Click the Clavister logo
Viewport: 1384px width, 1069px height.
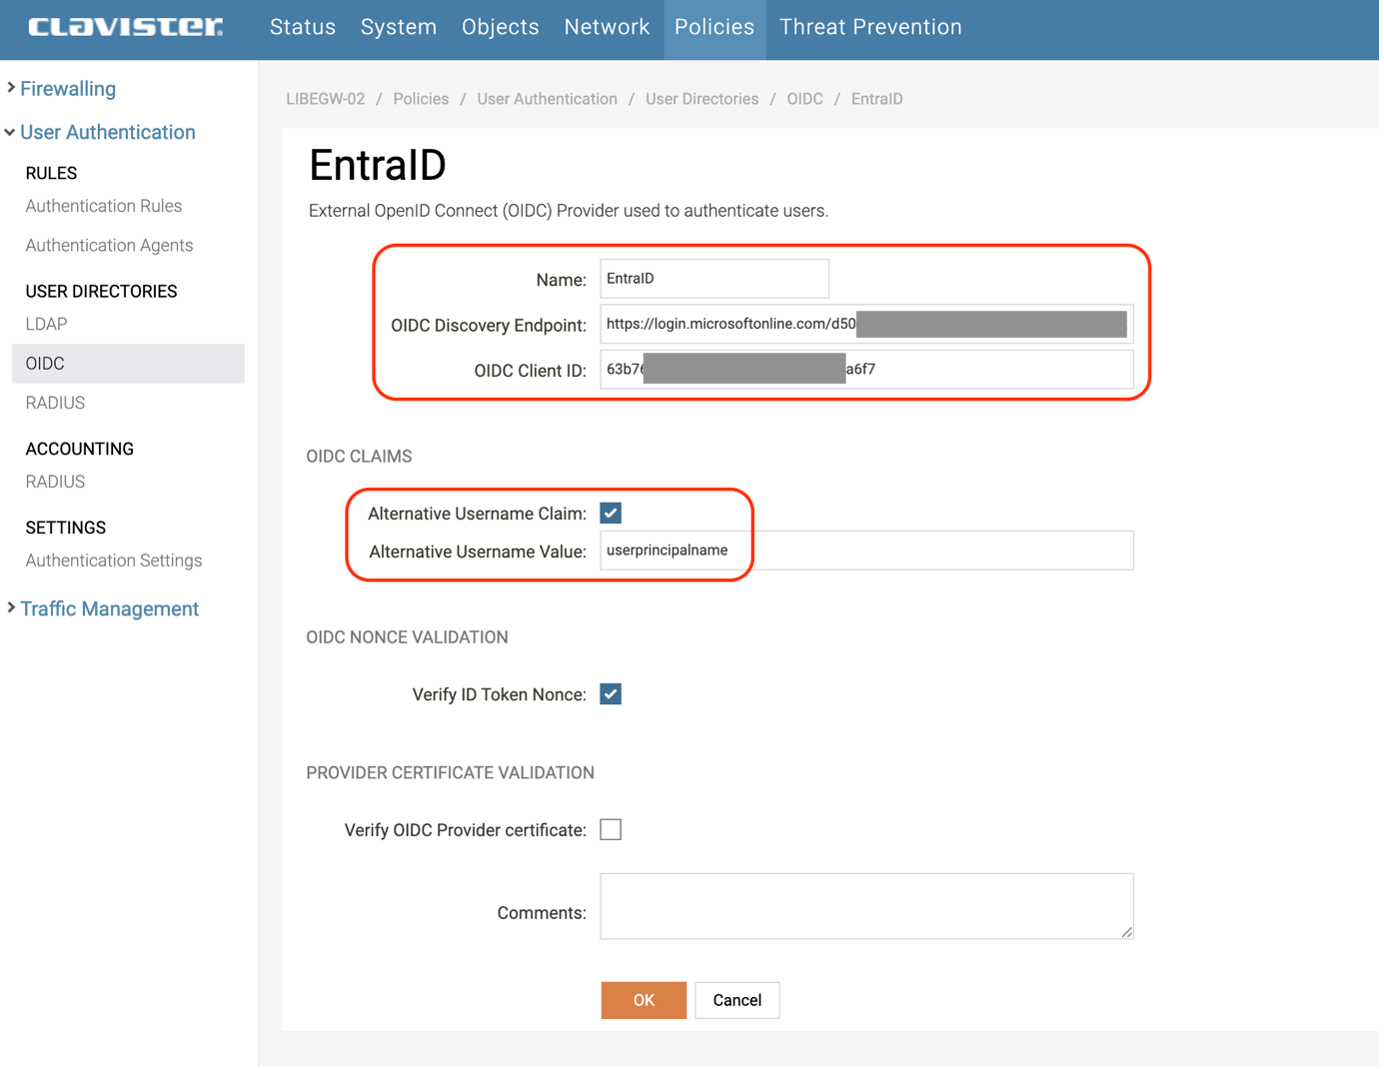tap(125, 27)
